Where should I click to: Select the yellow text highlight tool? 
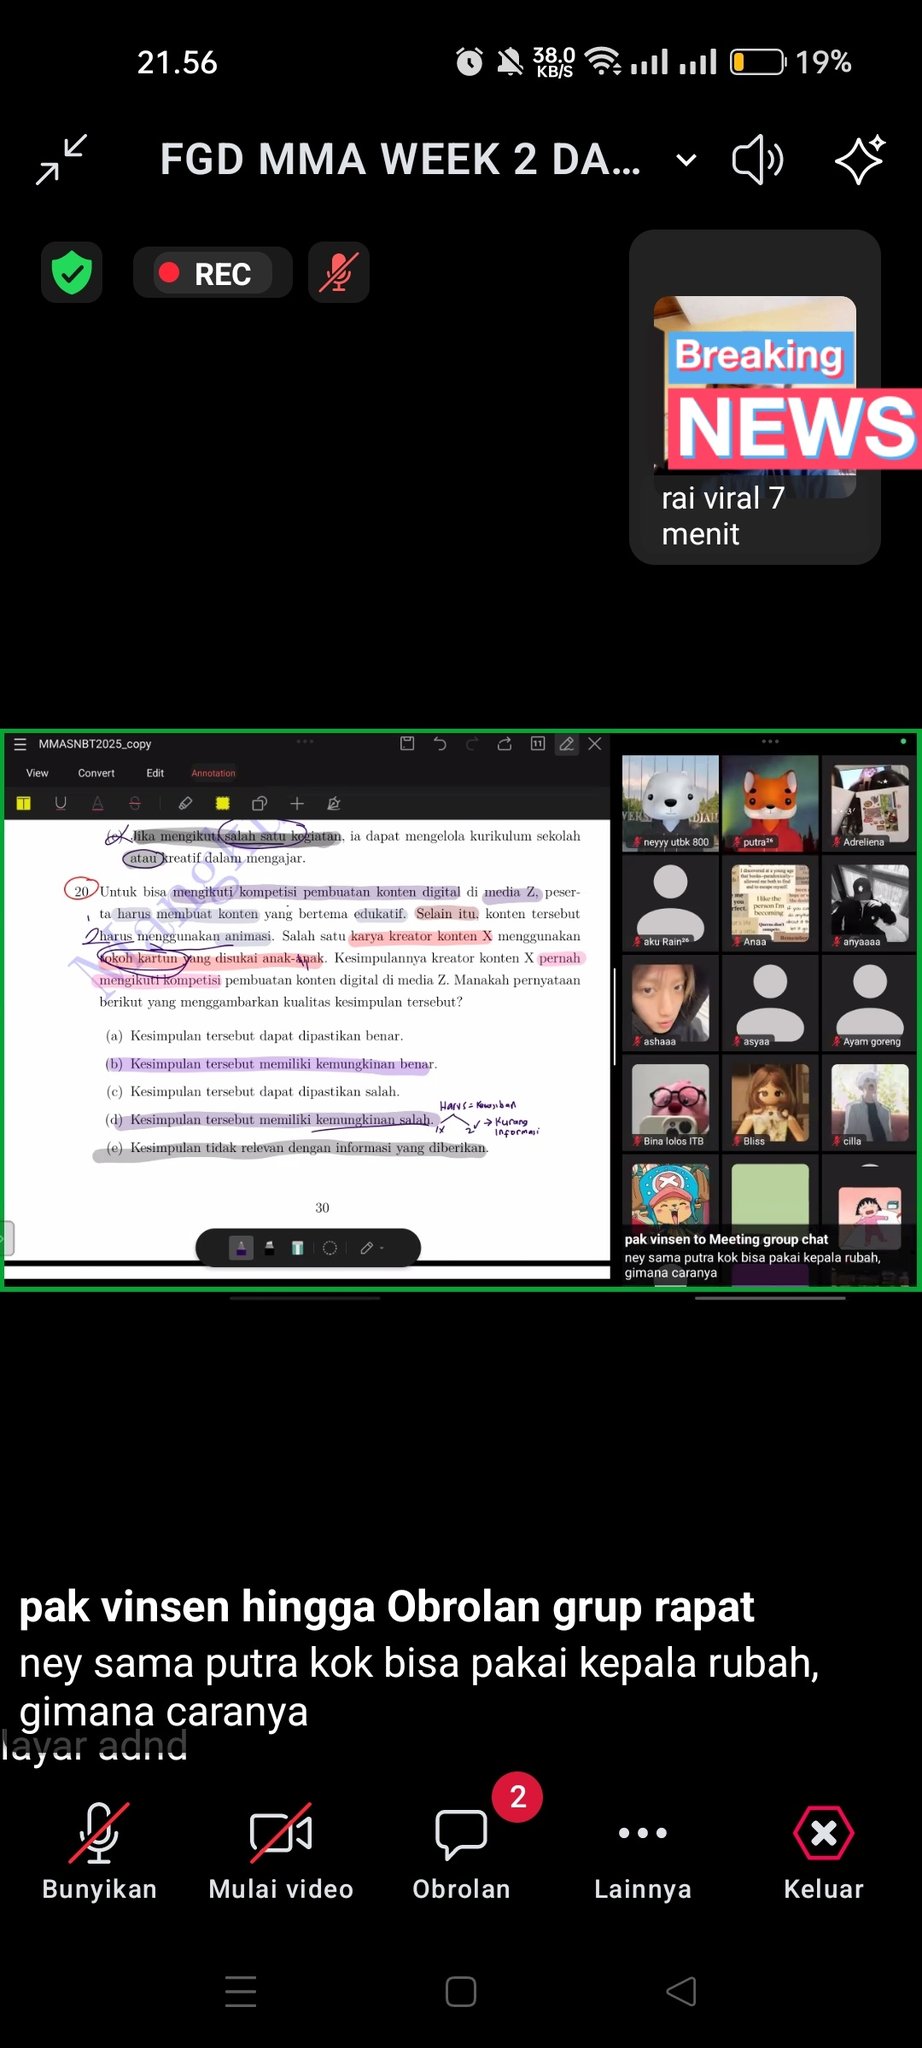pyautogui.click(x=24, y=803)
